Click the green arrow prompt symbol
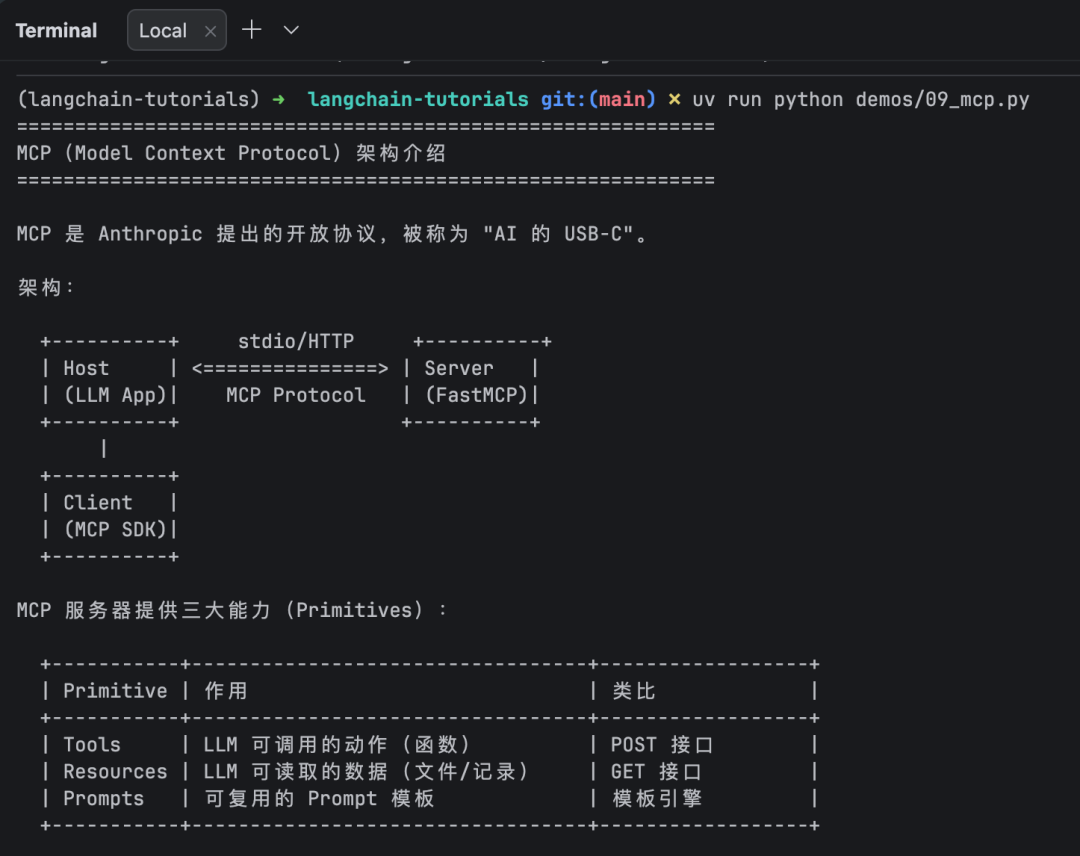Image resolution: width=1080 pixels, height=856 pixels. click(x=278, y=100)
